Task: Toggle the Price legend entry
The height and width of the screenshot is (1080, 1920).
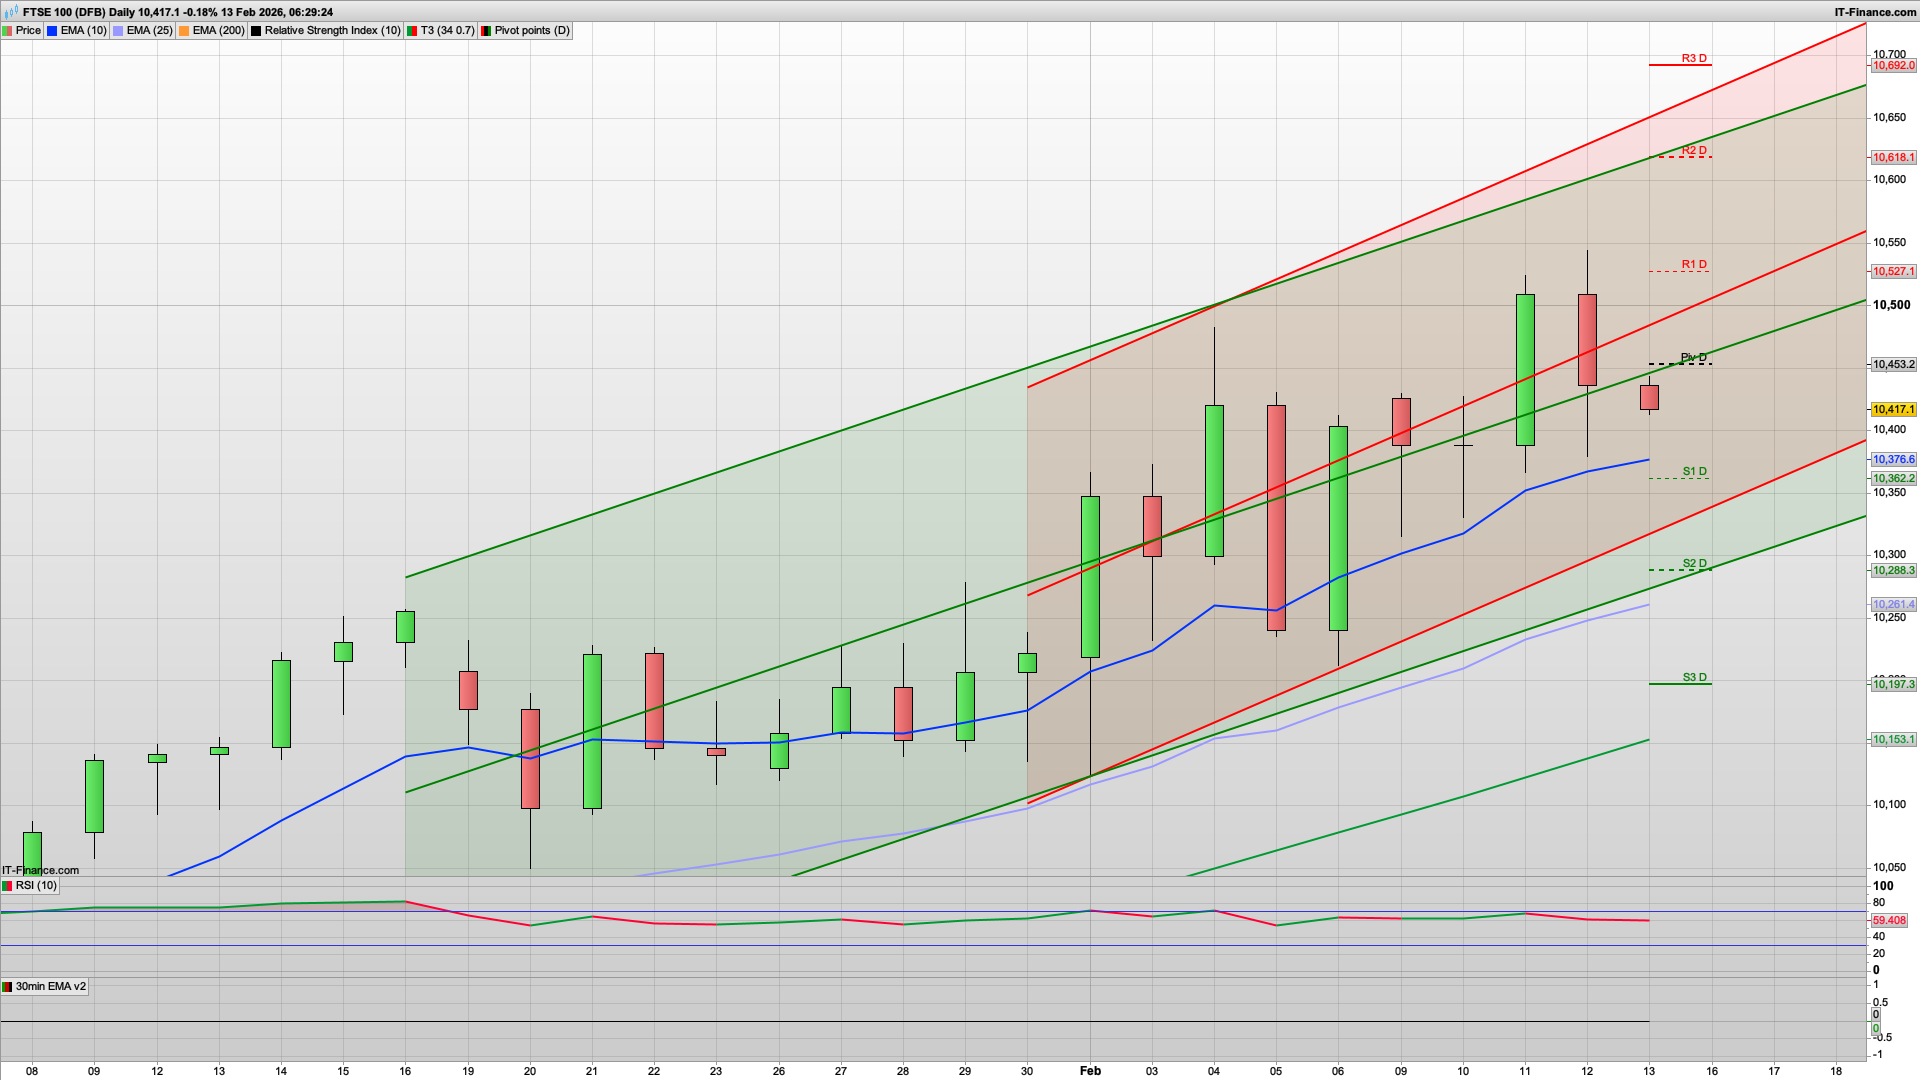Action: [27, 31]
